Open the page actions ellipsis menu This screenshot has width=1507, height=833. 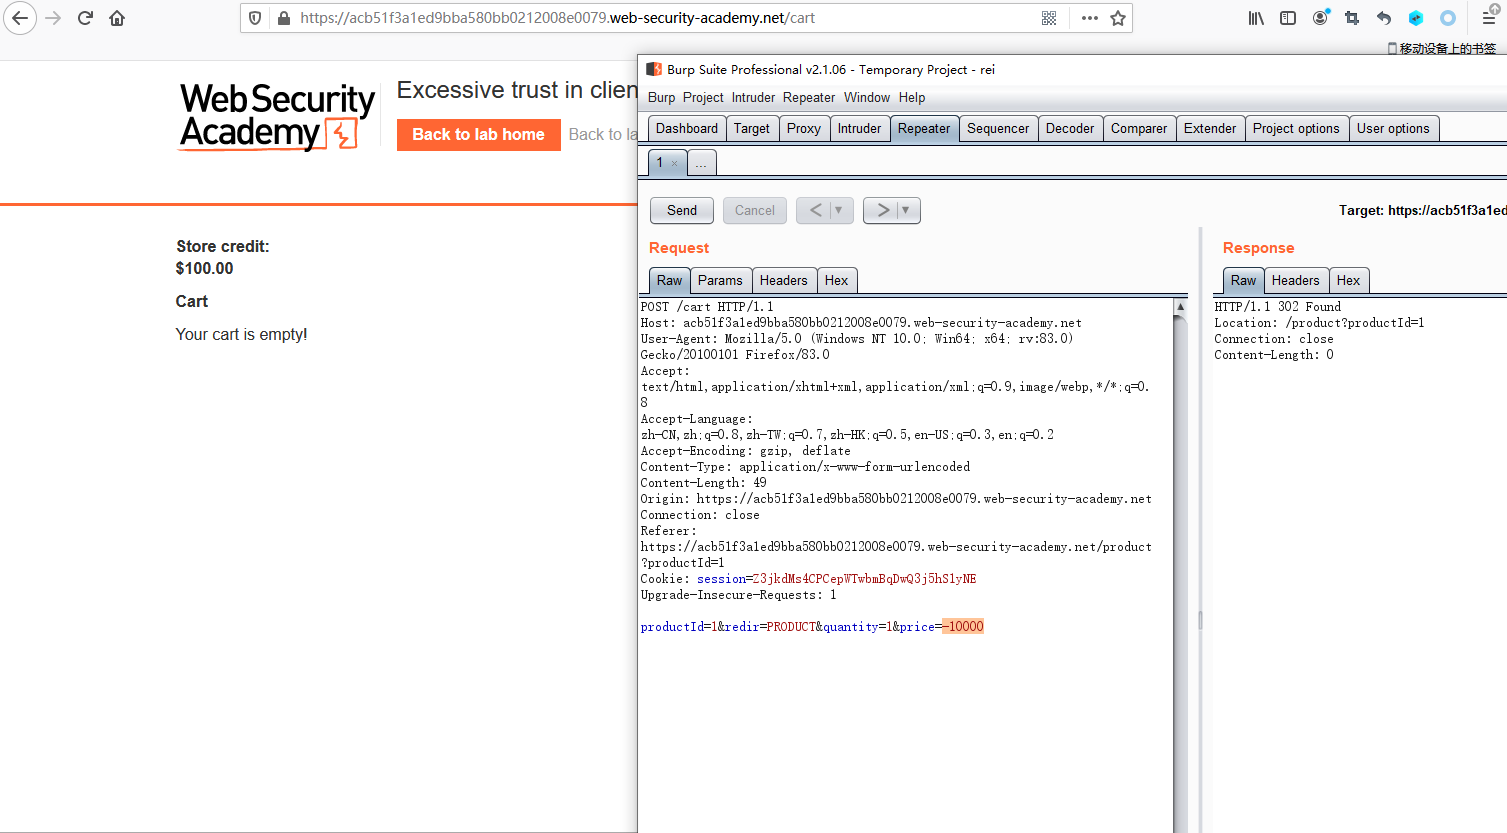point(1089,18)
